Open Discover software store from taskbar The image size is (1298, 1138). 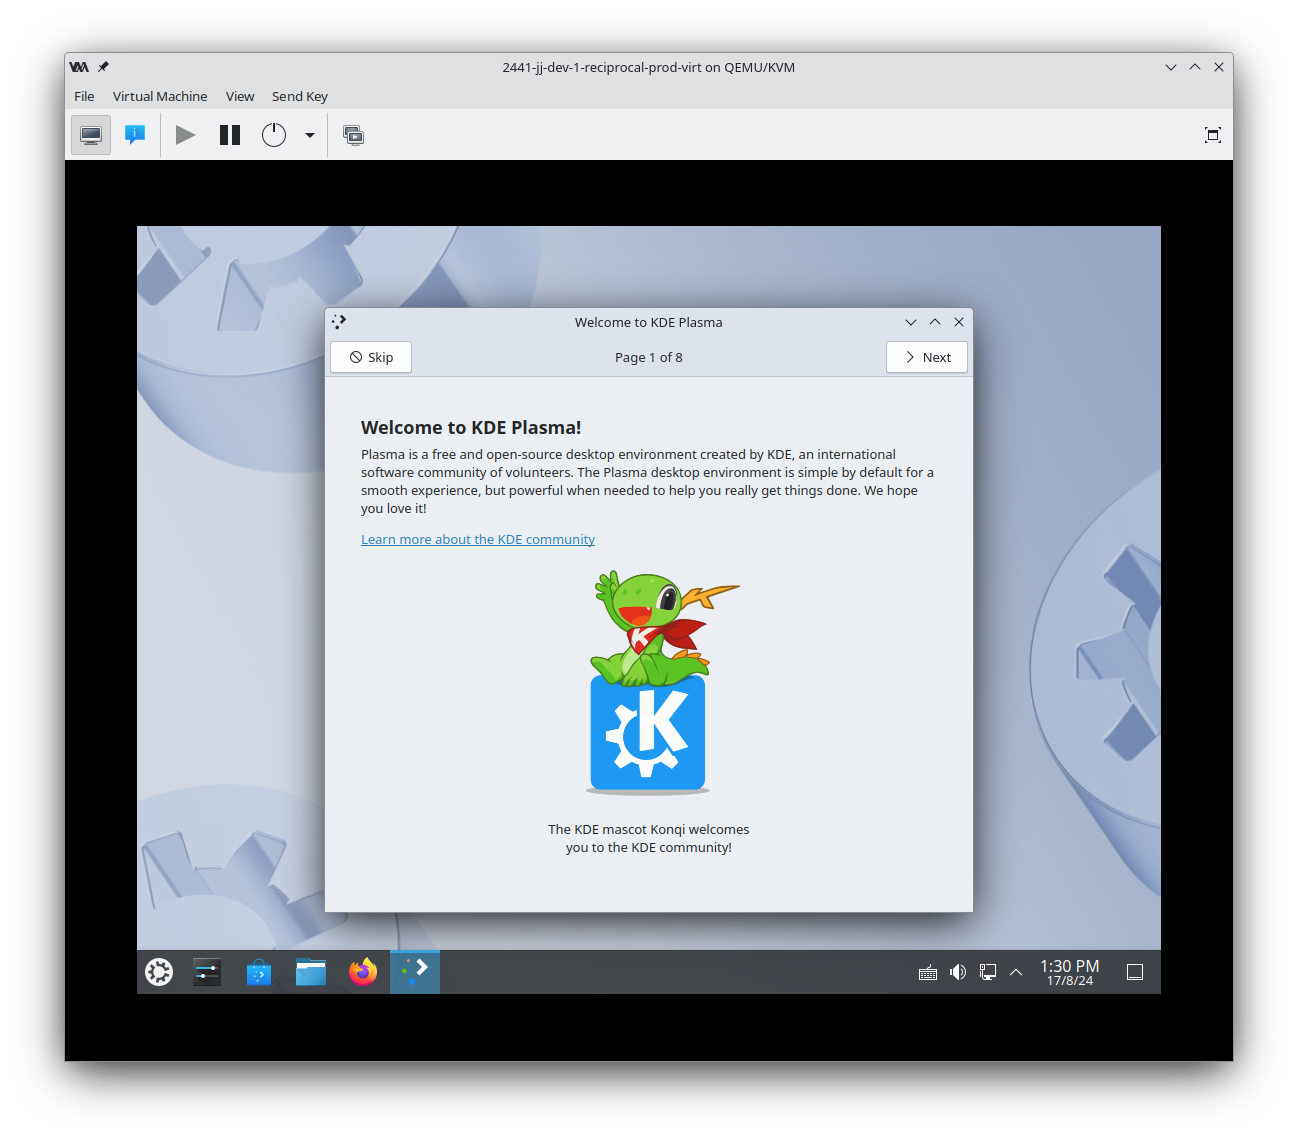pyautogui.click(x=259, y=972)
